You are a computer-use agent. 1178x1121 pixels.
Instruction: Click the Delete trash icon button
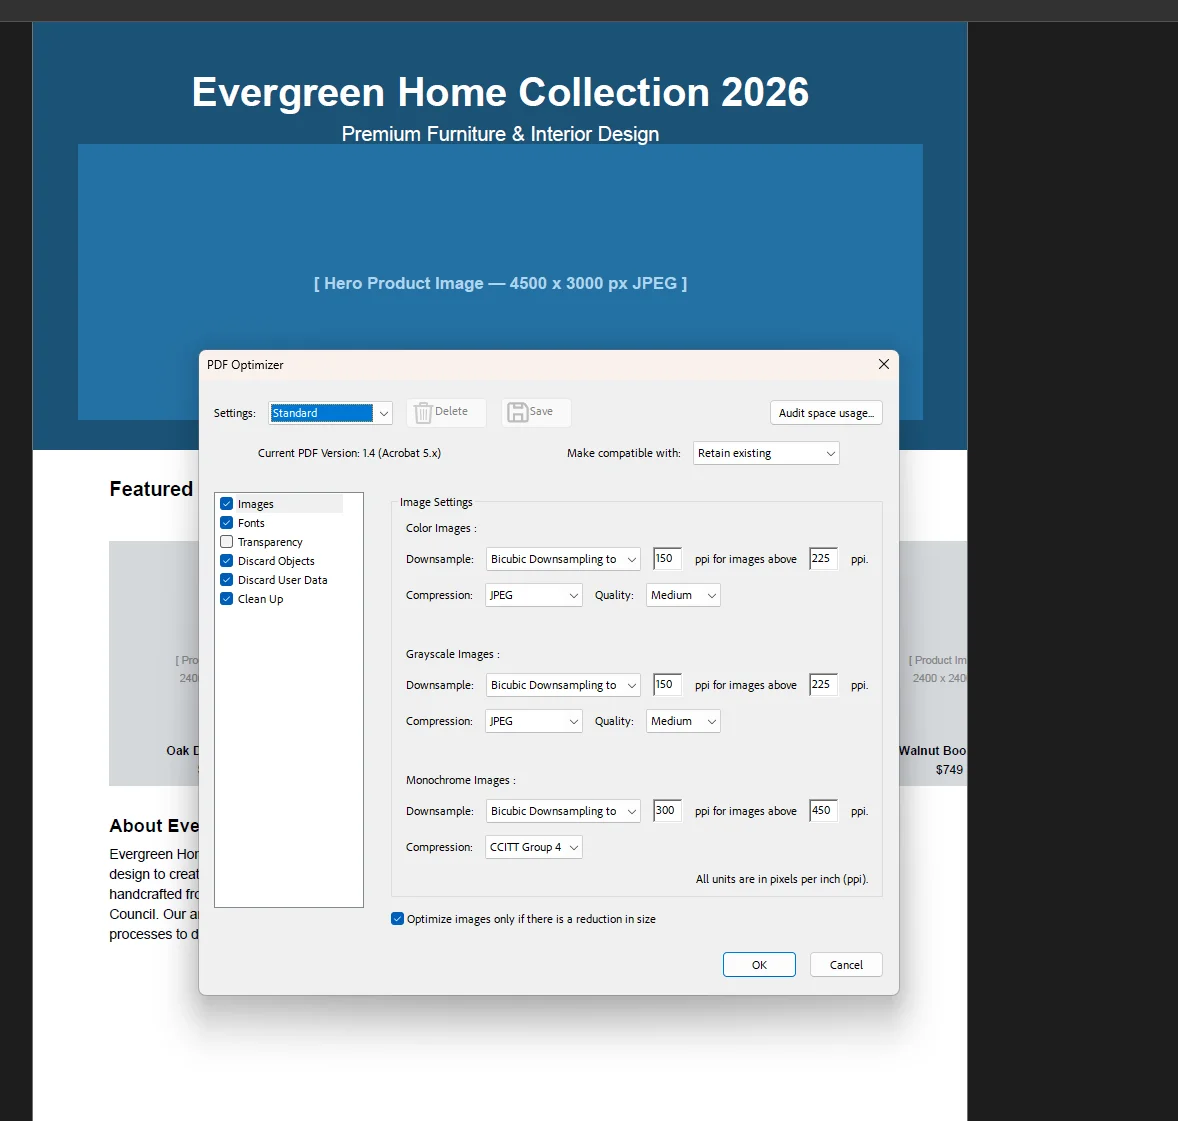(x=446, y=412)
